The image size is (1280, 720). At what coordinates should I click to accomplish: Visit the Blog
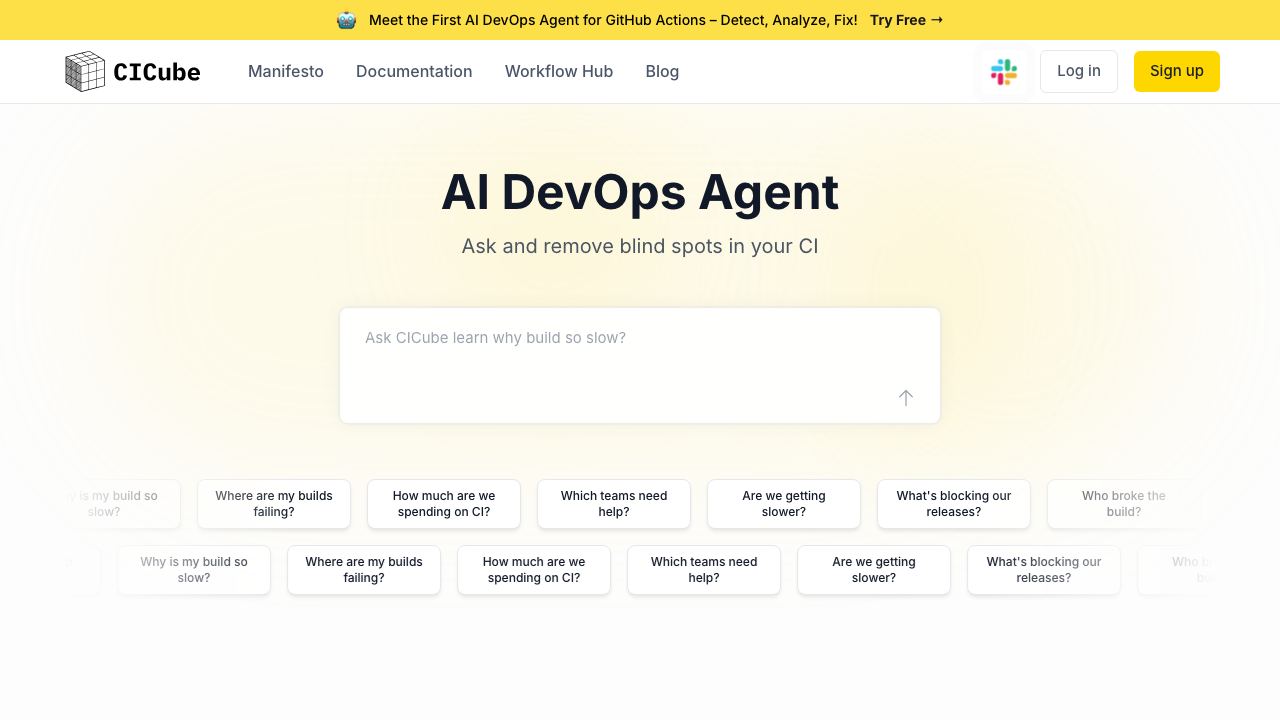point(662,71)
